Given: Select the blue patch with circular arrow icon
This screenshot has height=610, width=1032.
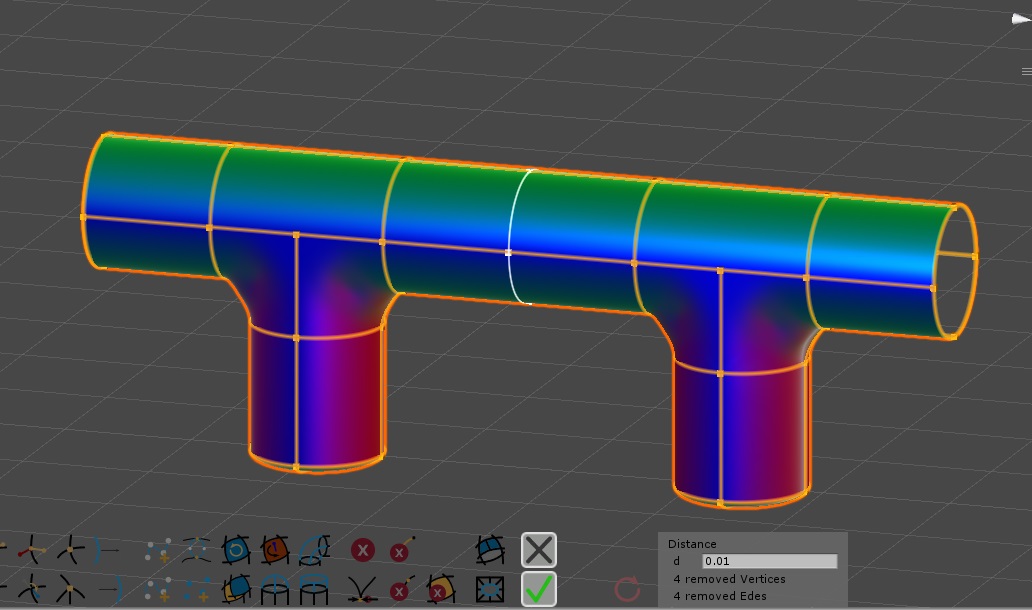Looking at the screenshot, I should pos(236,550).
